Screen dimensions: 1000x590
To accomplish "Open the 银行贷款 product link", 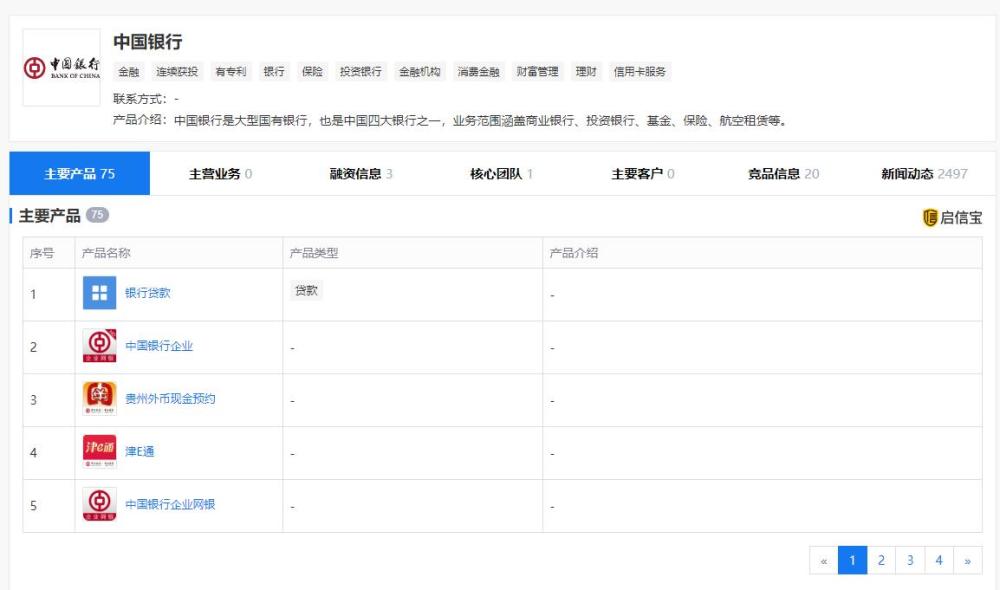I will 147,293.
